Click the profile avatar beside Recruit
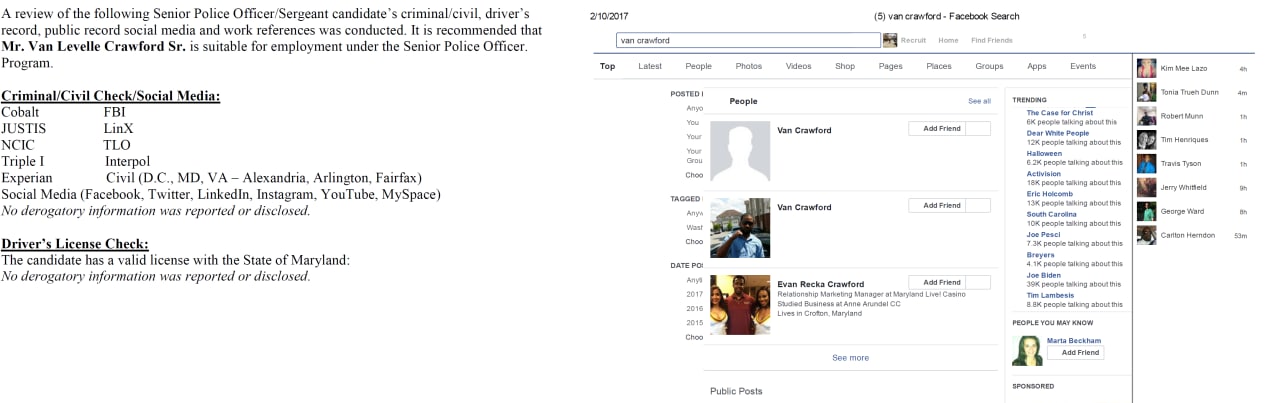 [x=889, y=40]
